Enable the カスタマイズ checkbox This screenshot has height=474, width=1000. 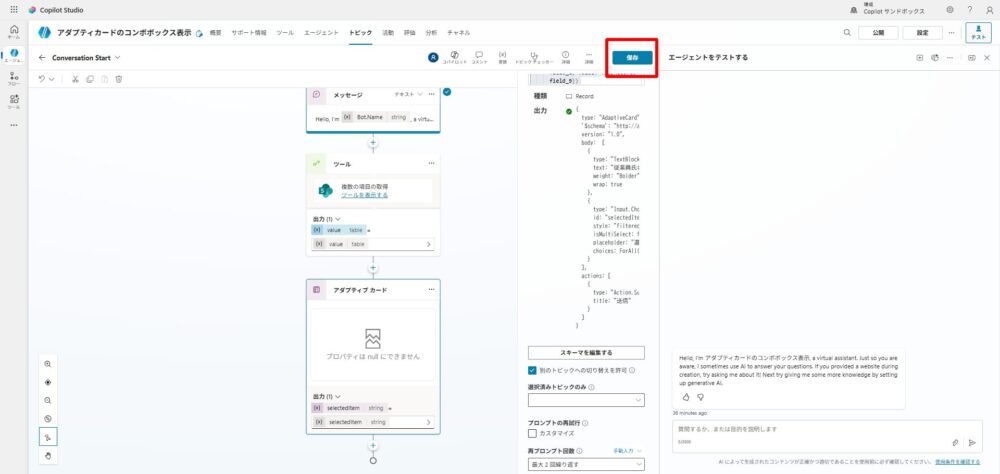533,433
